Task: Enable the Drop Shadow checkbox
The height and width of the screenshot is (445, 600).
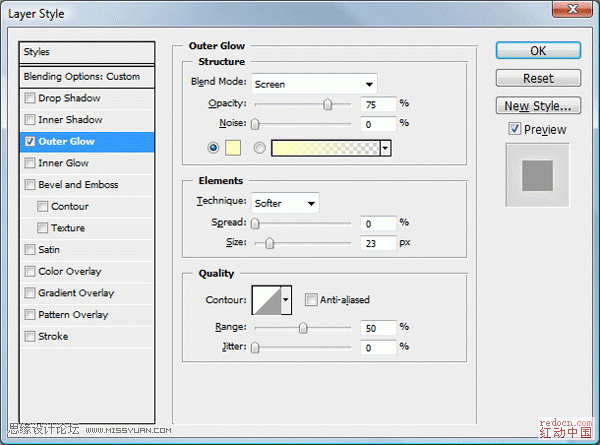Action: pos(29,98)
